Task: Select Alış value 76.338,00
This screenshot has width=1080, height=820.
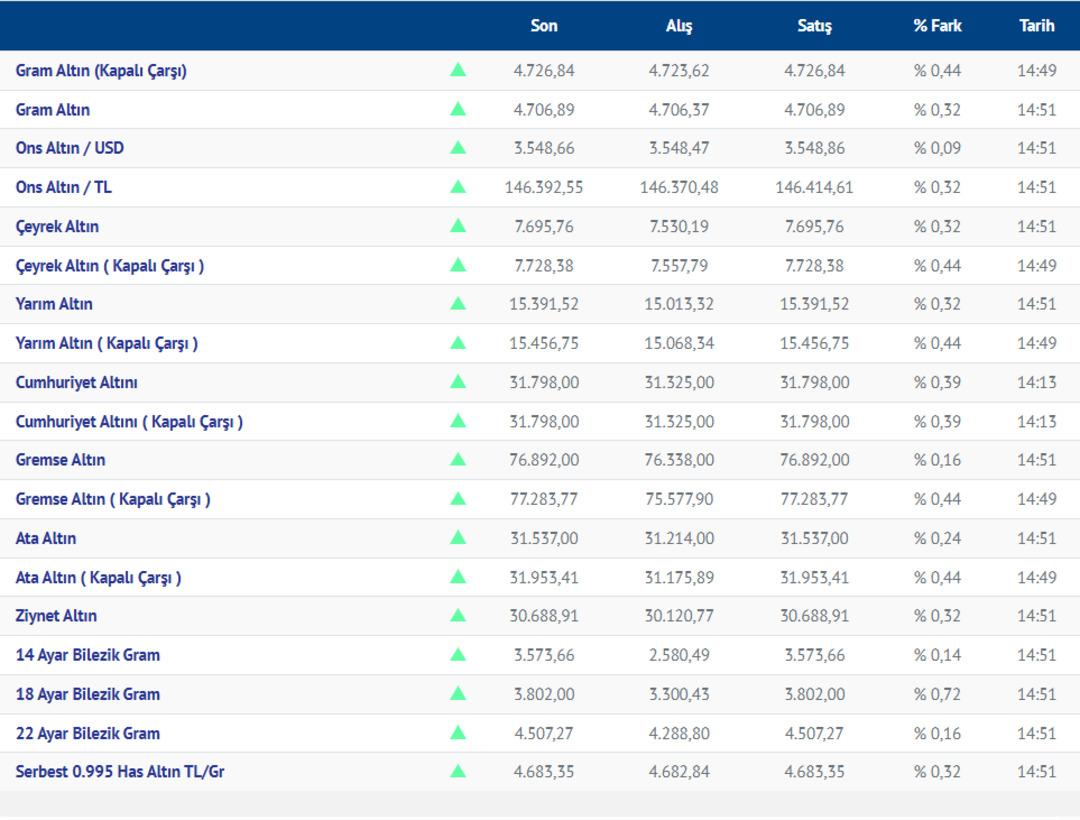Action: [x=679, y=460]
